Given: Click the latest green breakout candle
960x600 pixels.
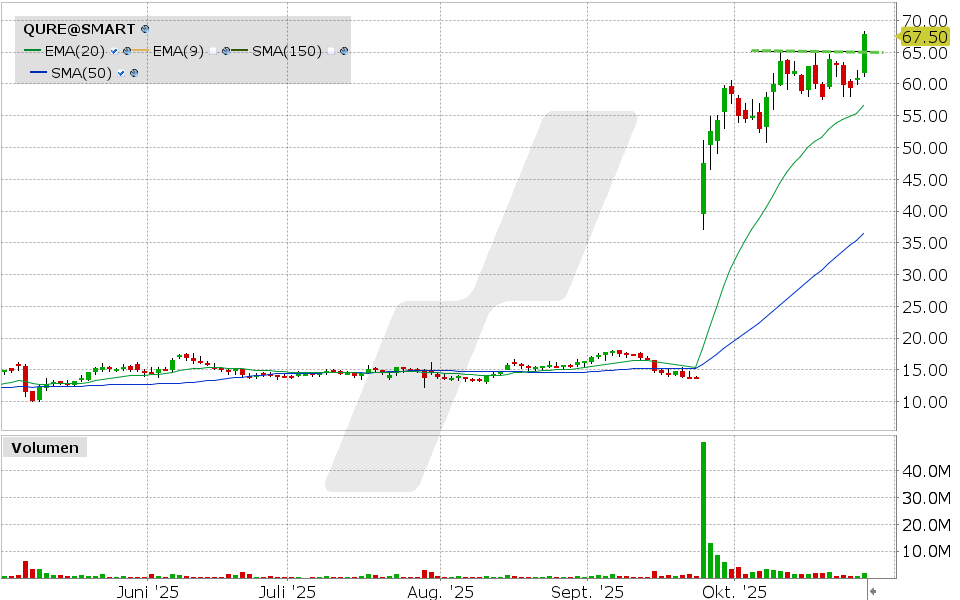Looking at the screenshot, I should (864, 54).
